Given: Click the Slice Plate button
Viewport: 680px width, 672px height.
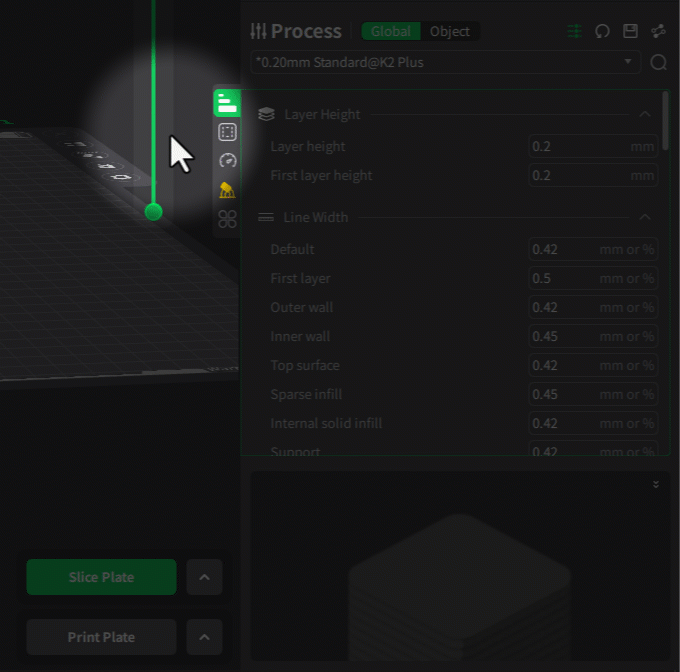Looking at the screenshot, I should 101,577.
